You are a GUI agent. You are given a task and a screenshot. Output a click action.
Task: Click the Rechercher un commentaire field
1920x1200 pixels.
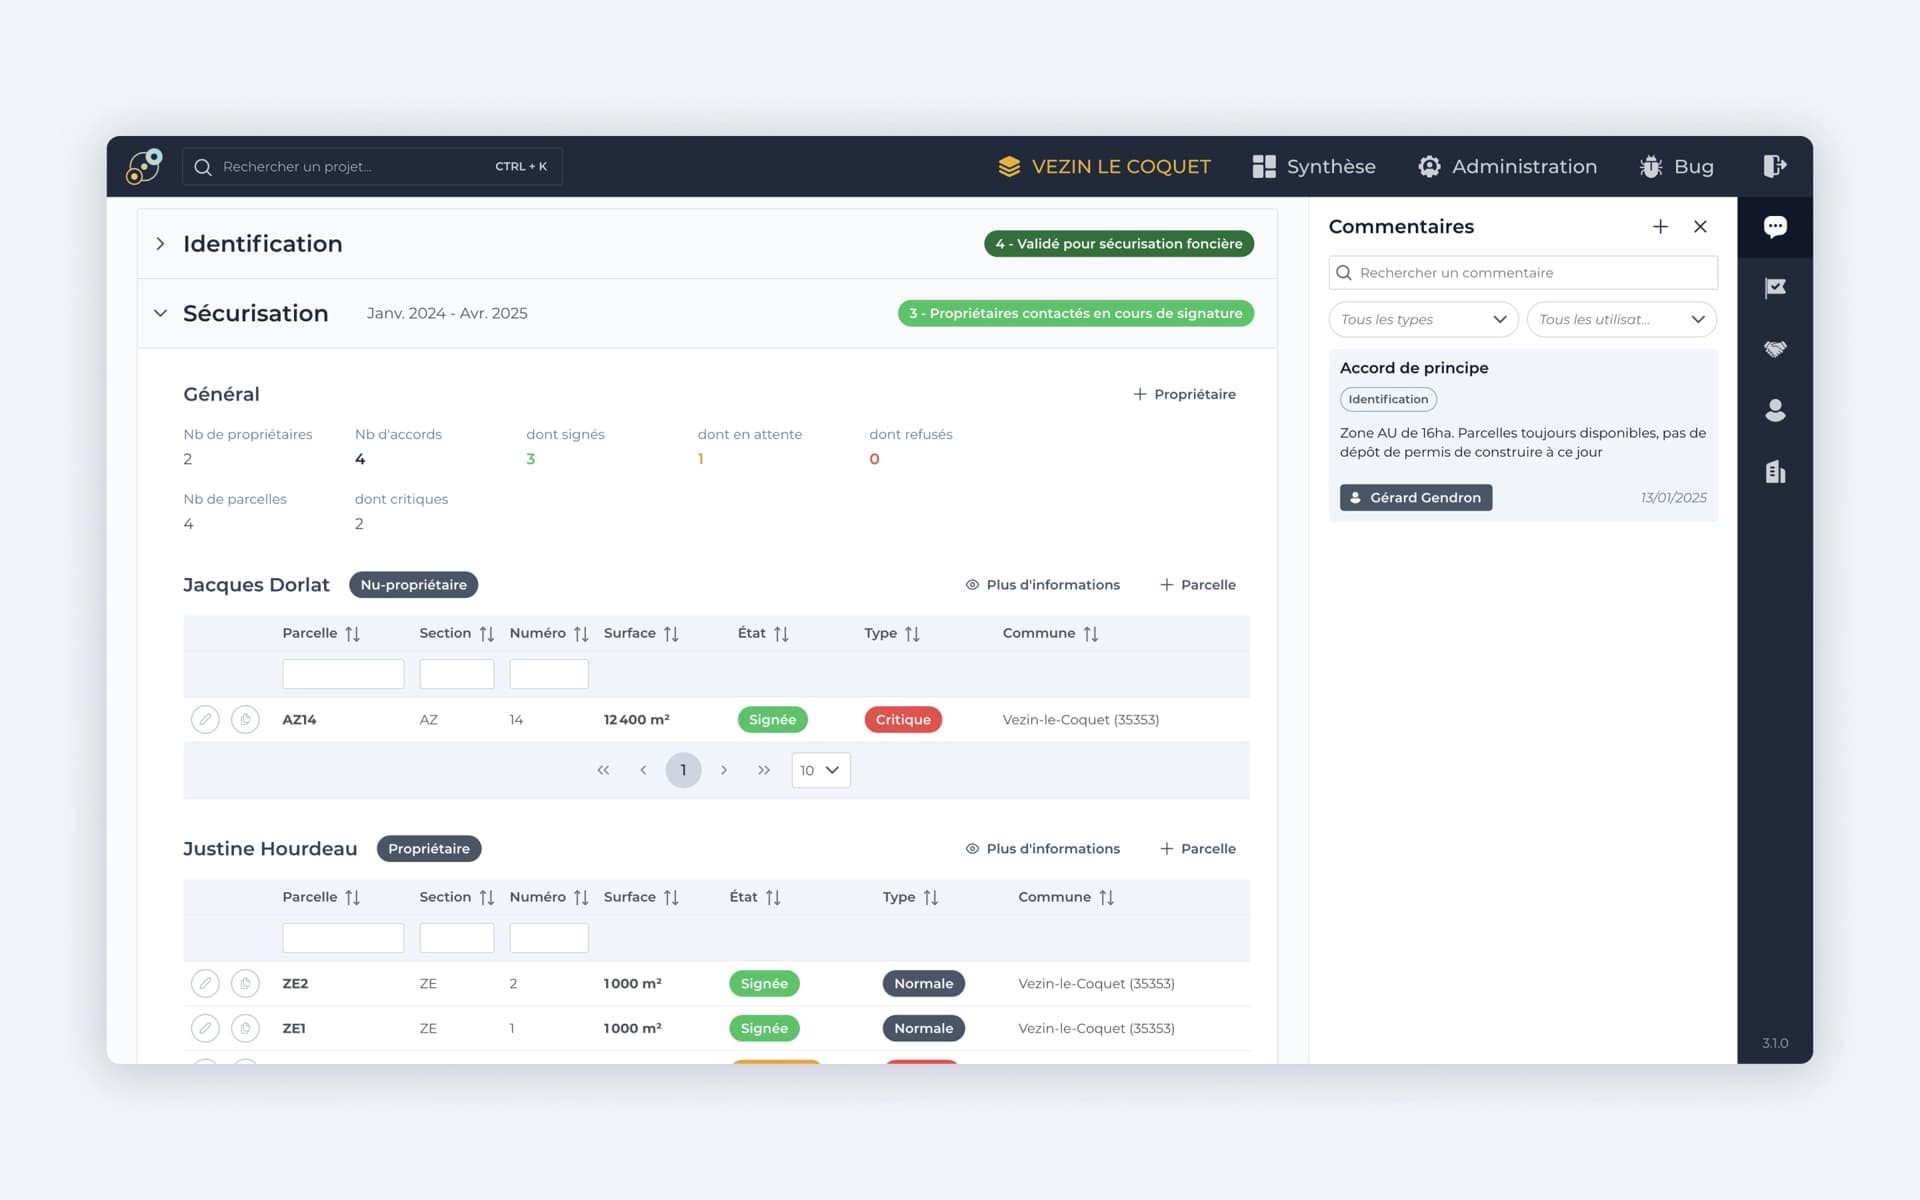point(1523,273)
